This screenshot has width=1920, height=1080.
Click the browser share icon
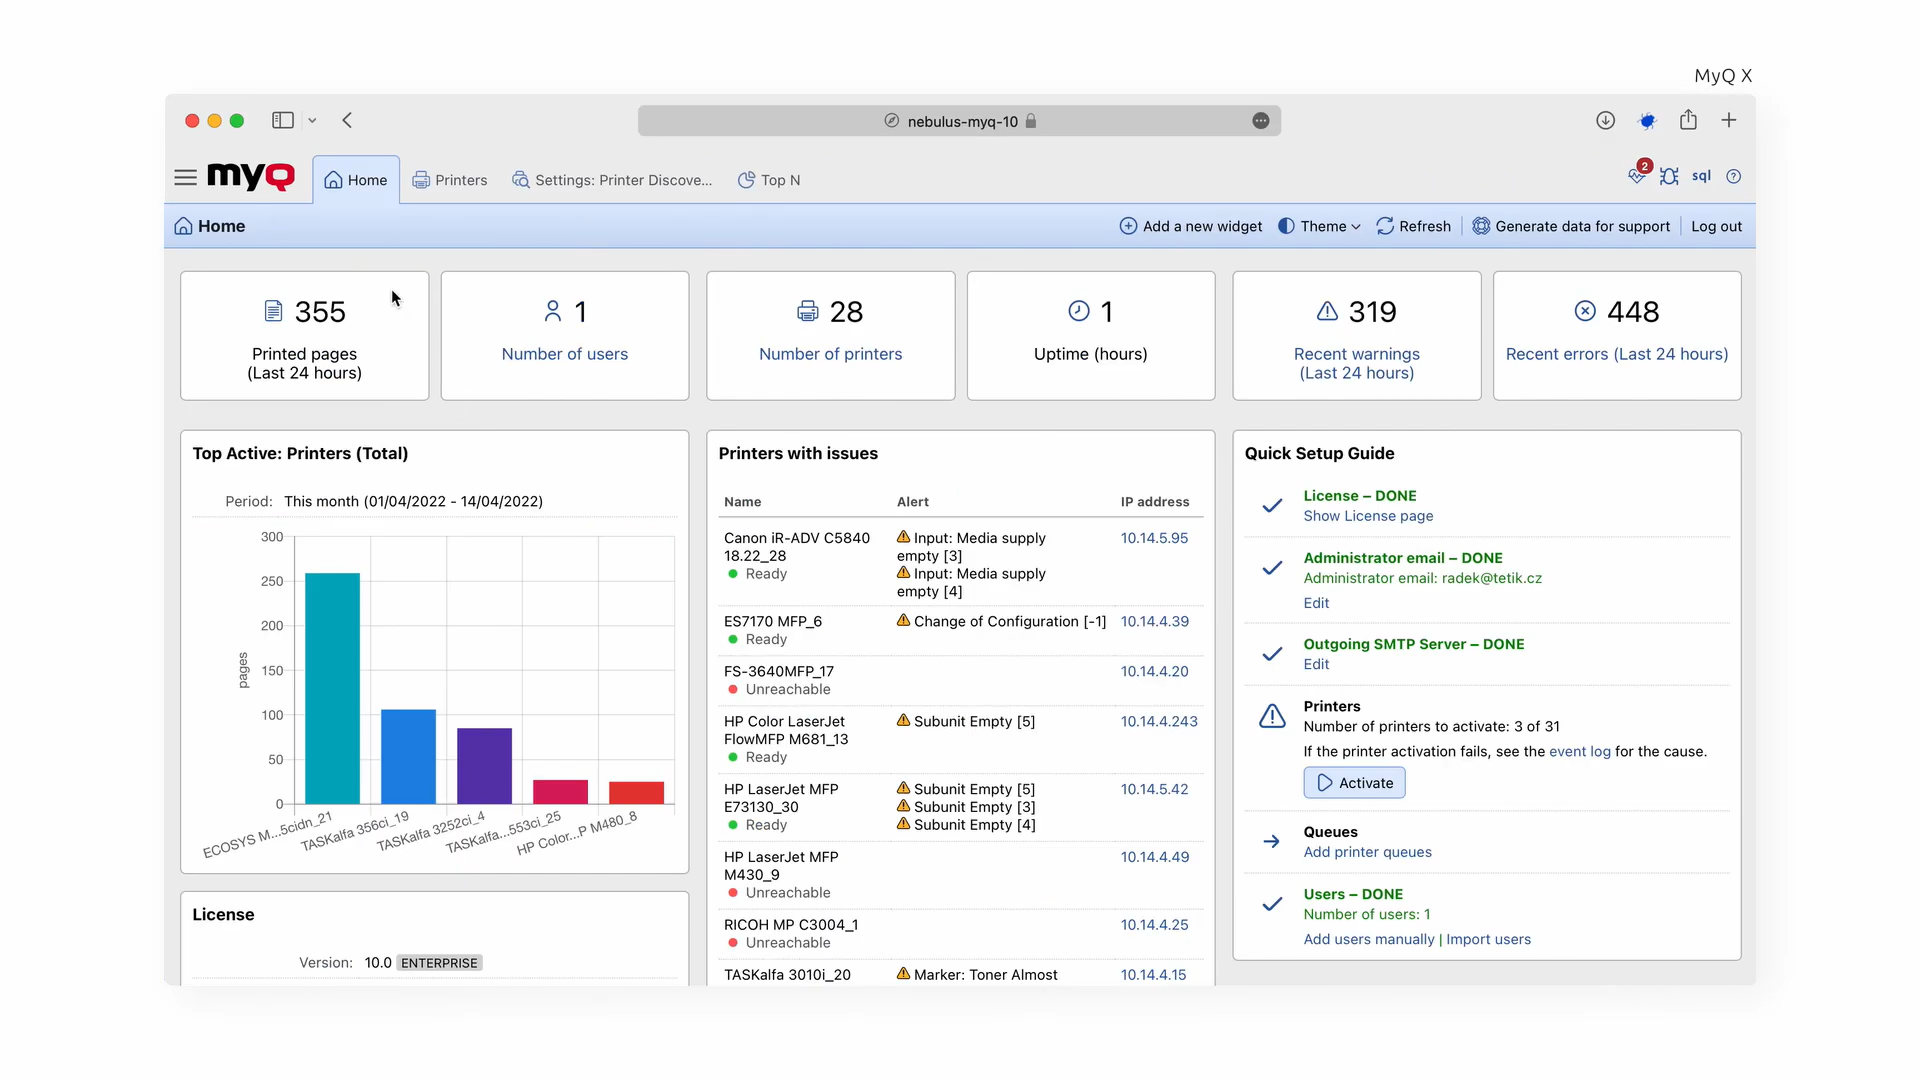click(1688, 120)
